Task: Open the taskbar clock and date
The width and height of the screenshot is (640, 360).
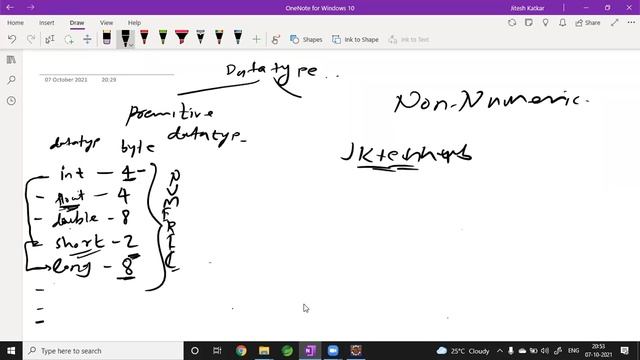Action: tap(598, 351)
